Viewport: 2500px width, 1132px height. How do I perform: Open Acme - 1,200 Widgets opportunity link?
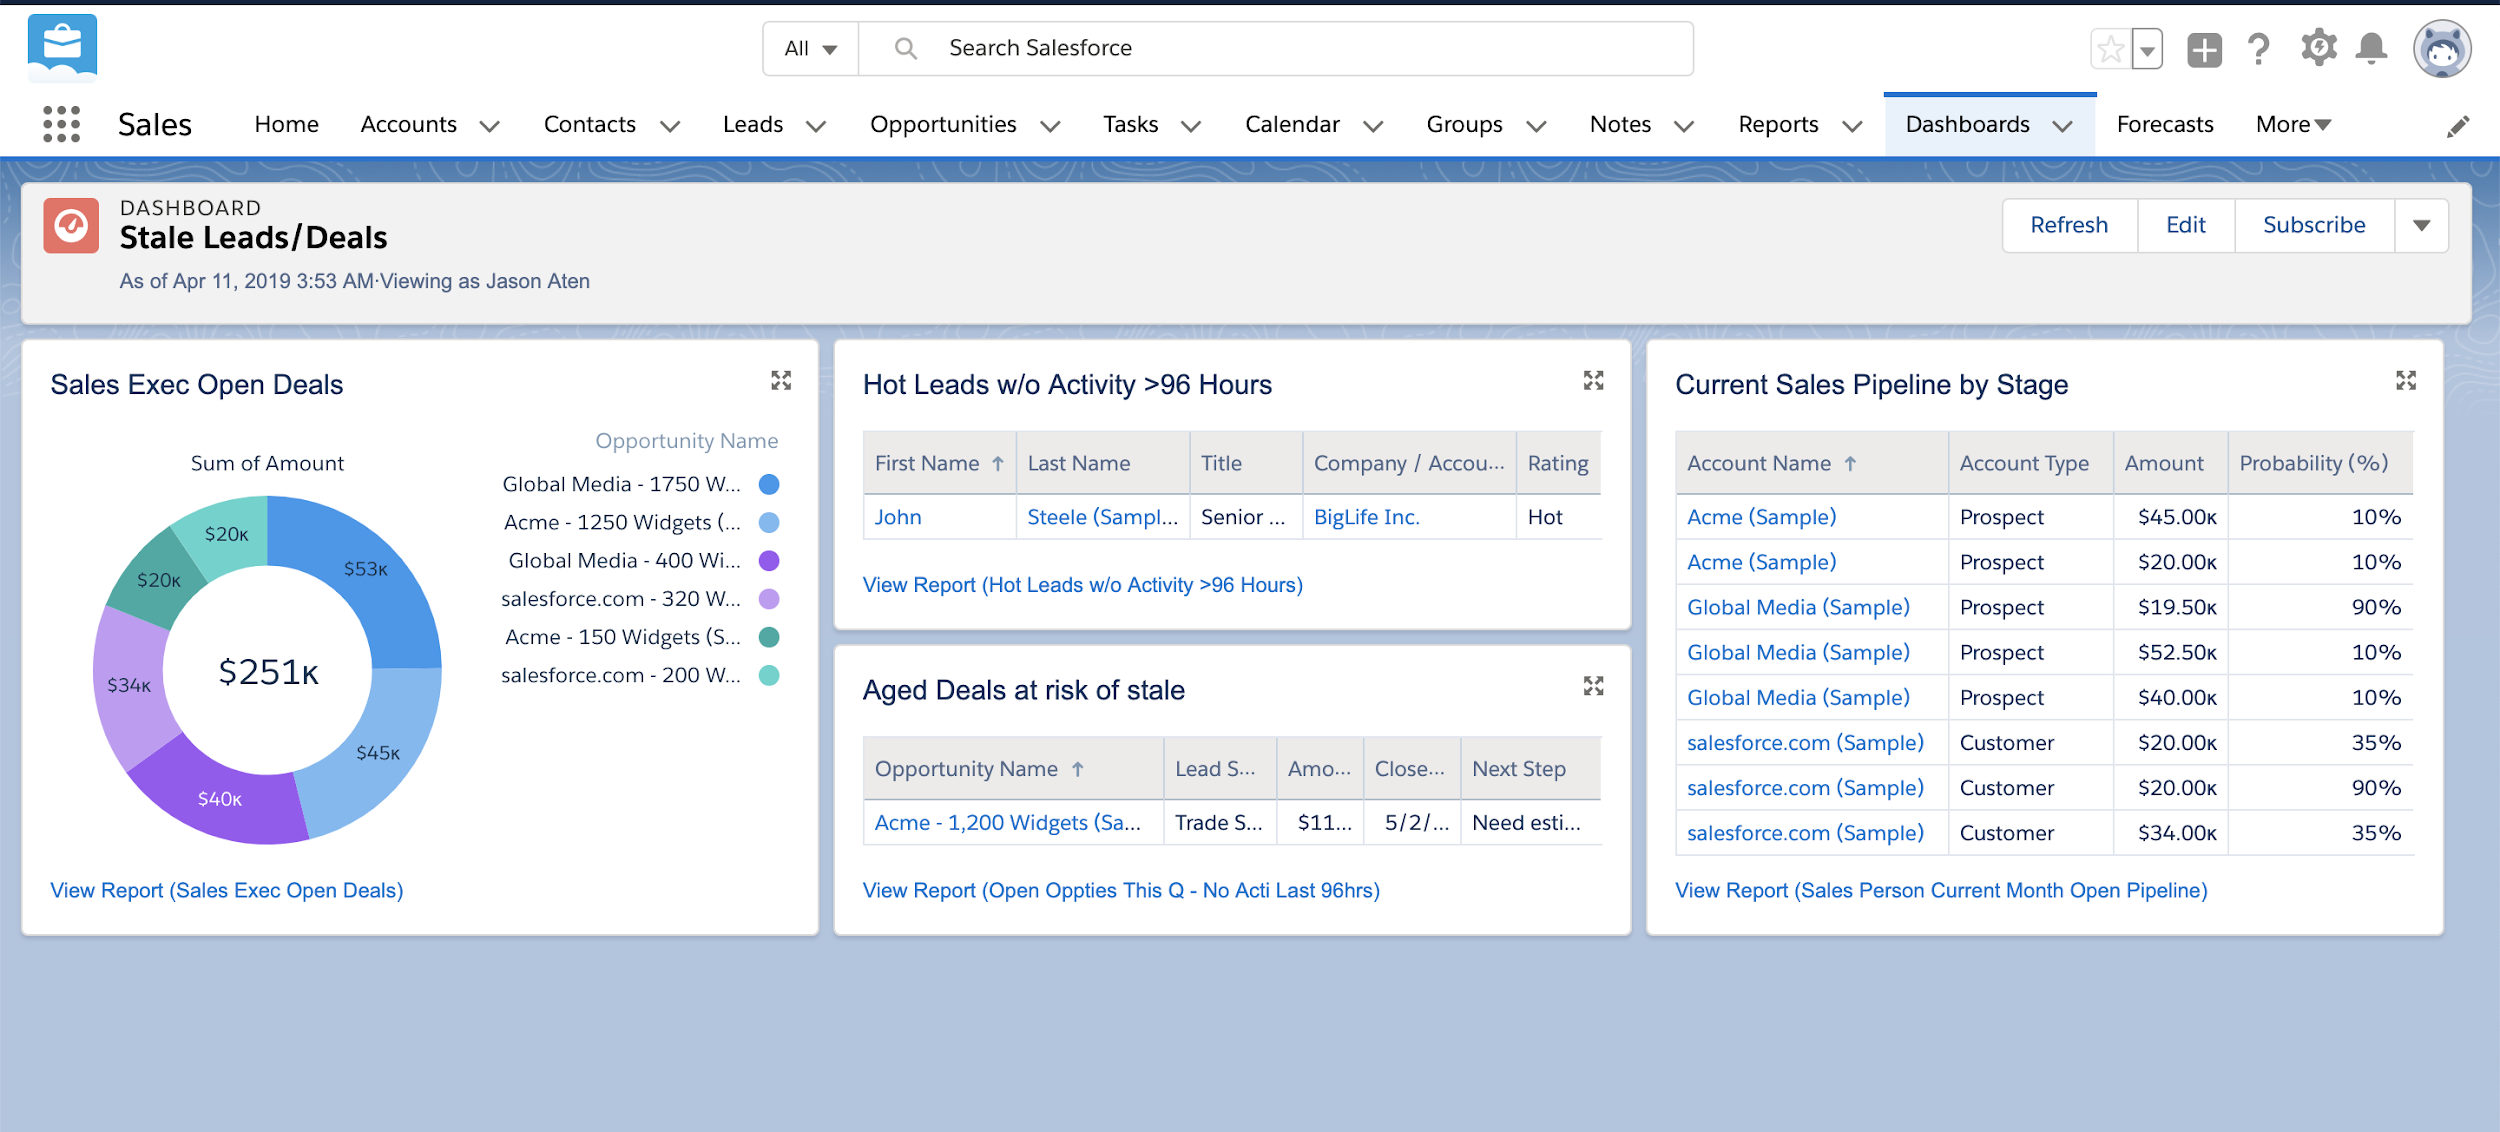tap(1007, 822)
